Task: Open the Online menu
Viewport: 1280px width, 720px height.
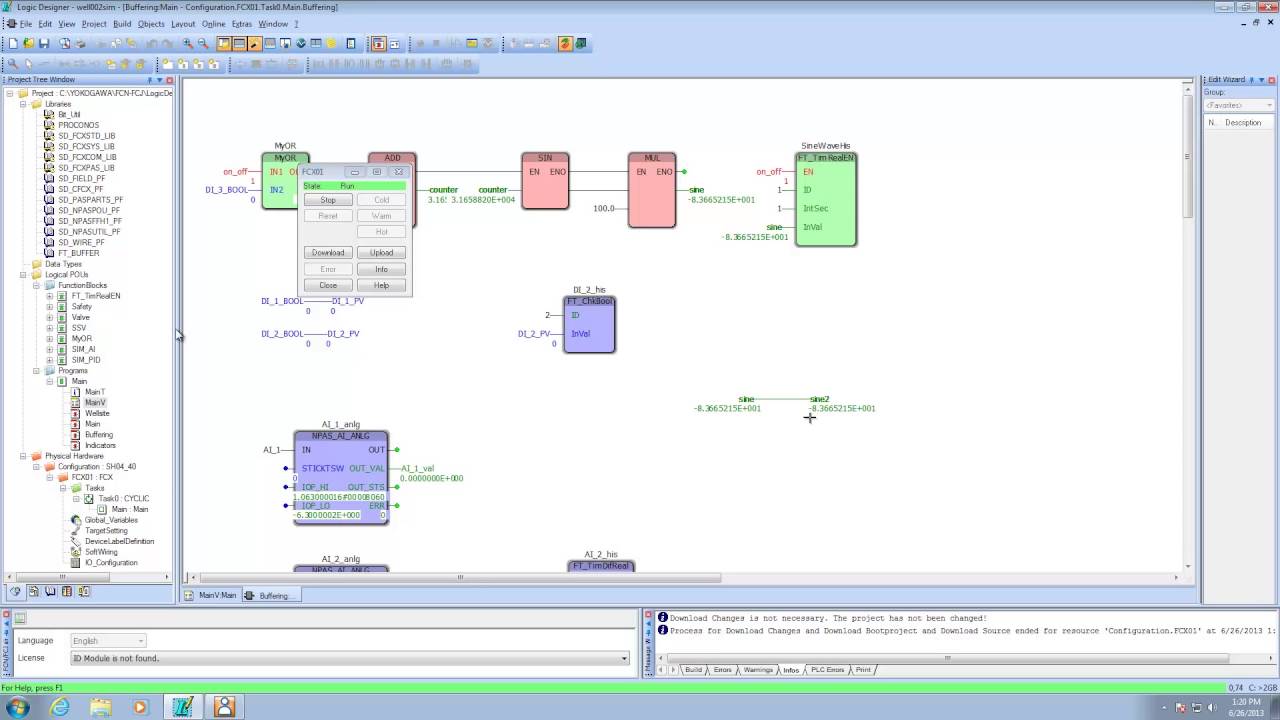Action: point(213,24)
